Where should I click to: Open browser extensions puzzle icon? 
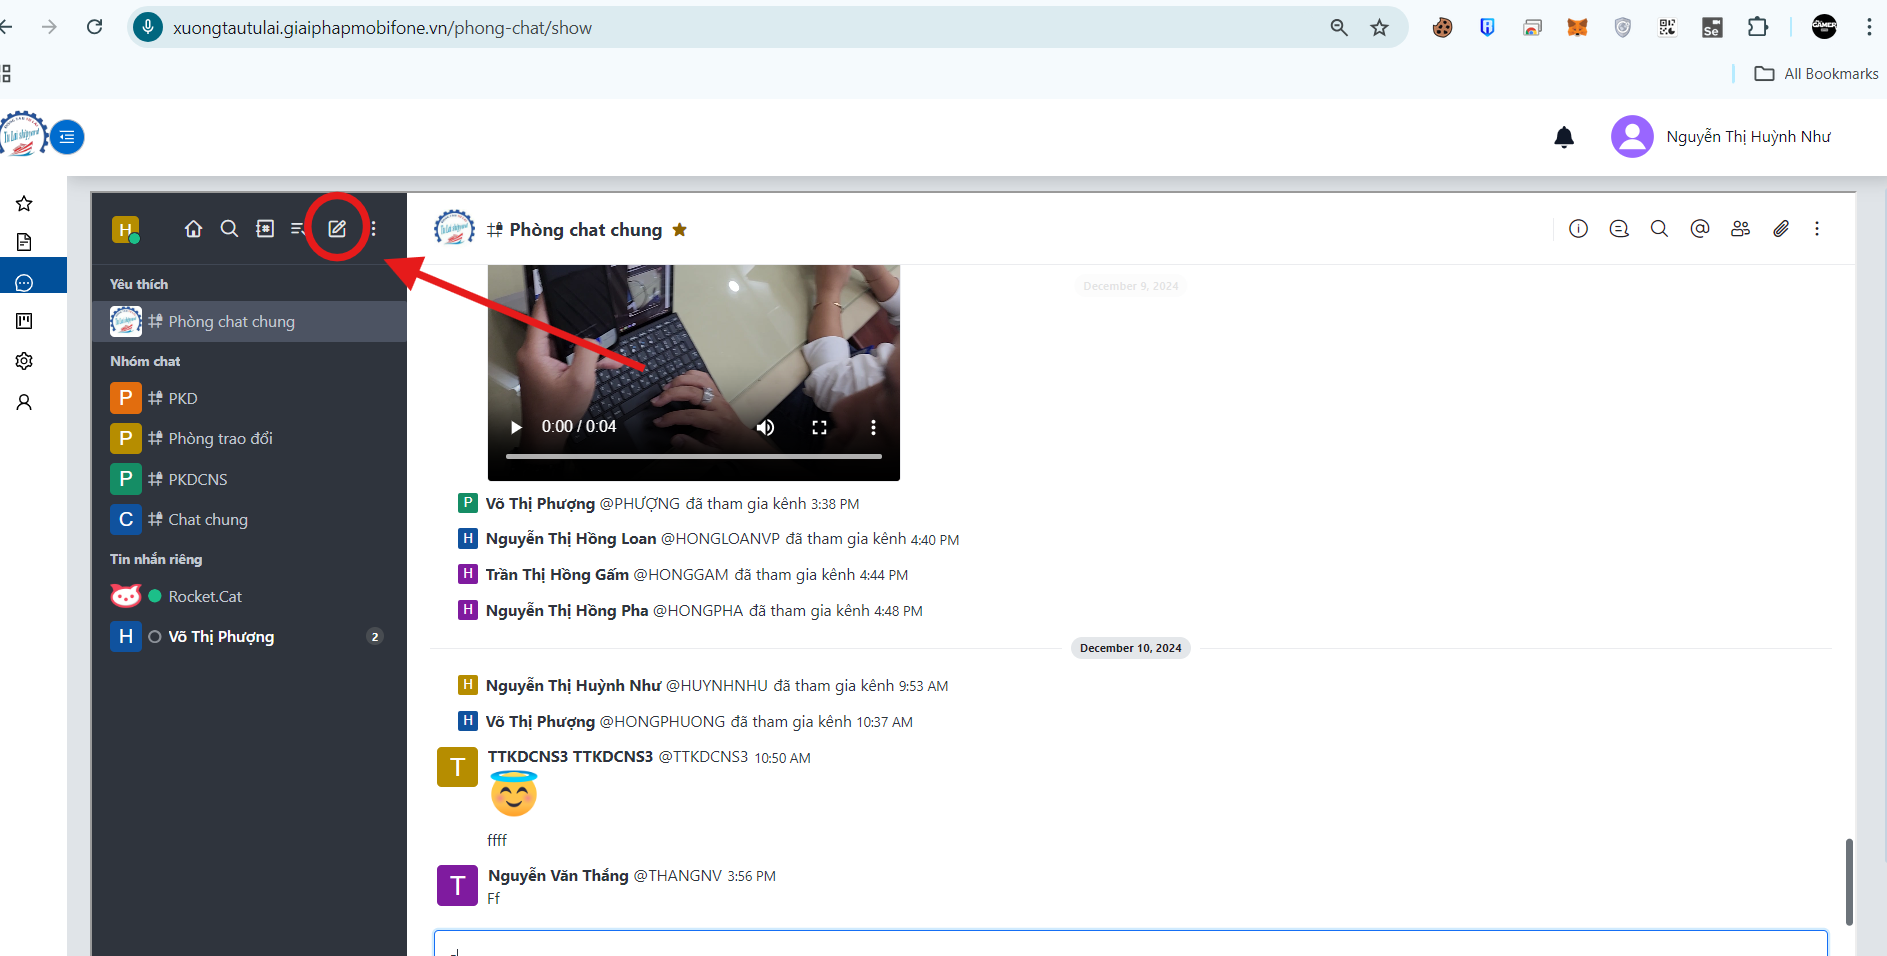(x=1758, y=27)
